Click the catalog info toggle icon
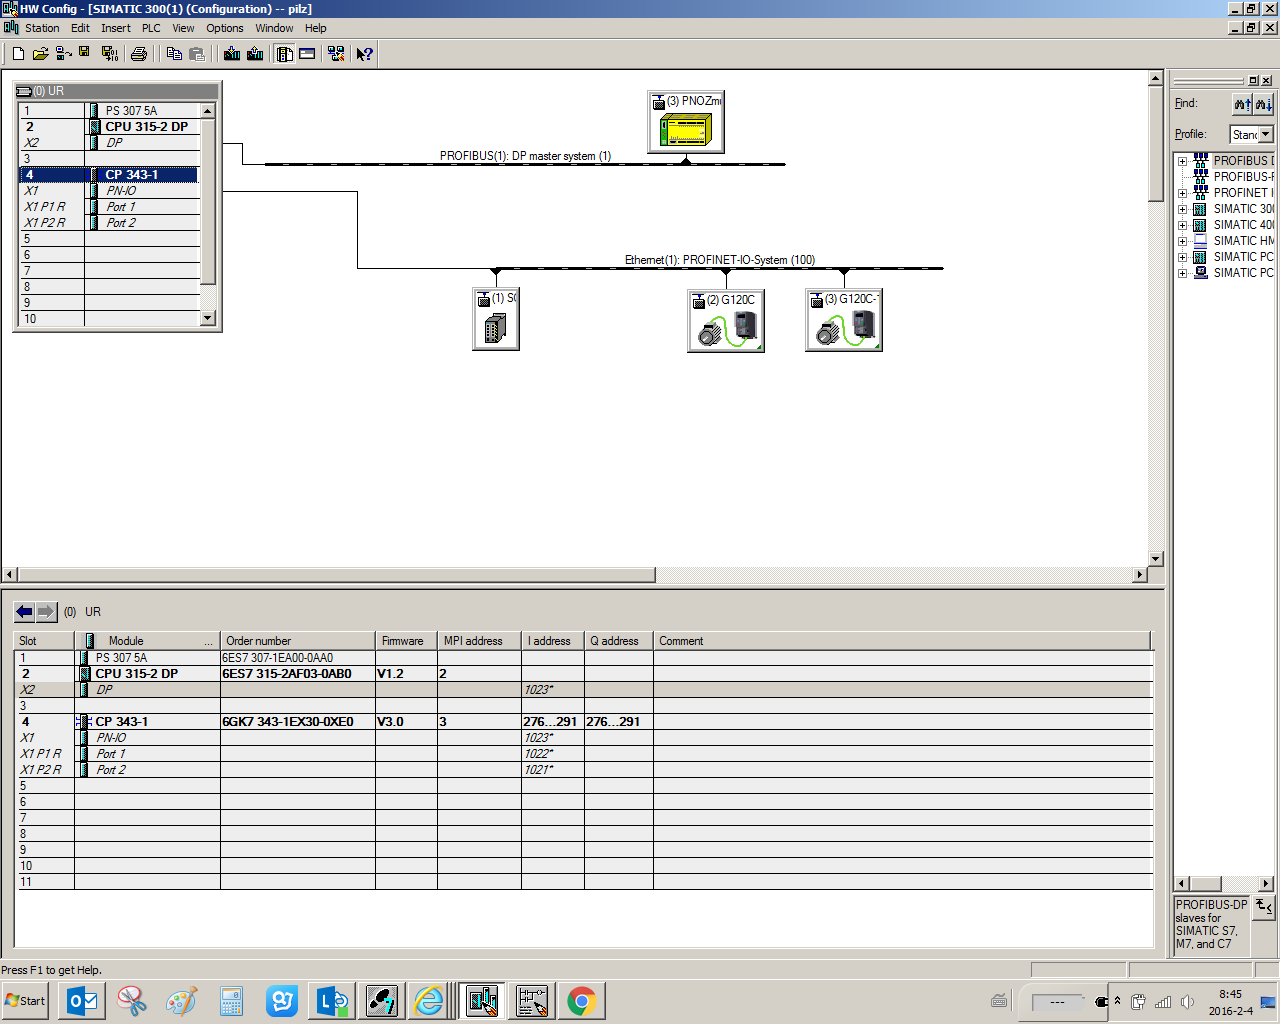Image resolution: width=1280 pixels, height=1024 pixels. (x=1264, y=907)
